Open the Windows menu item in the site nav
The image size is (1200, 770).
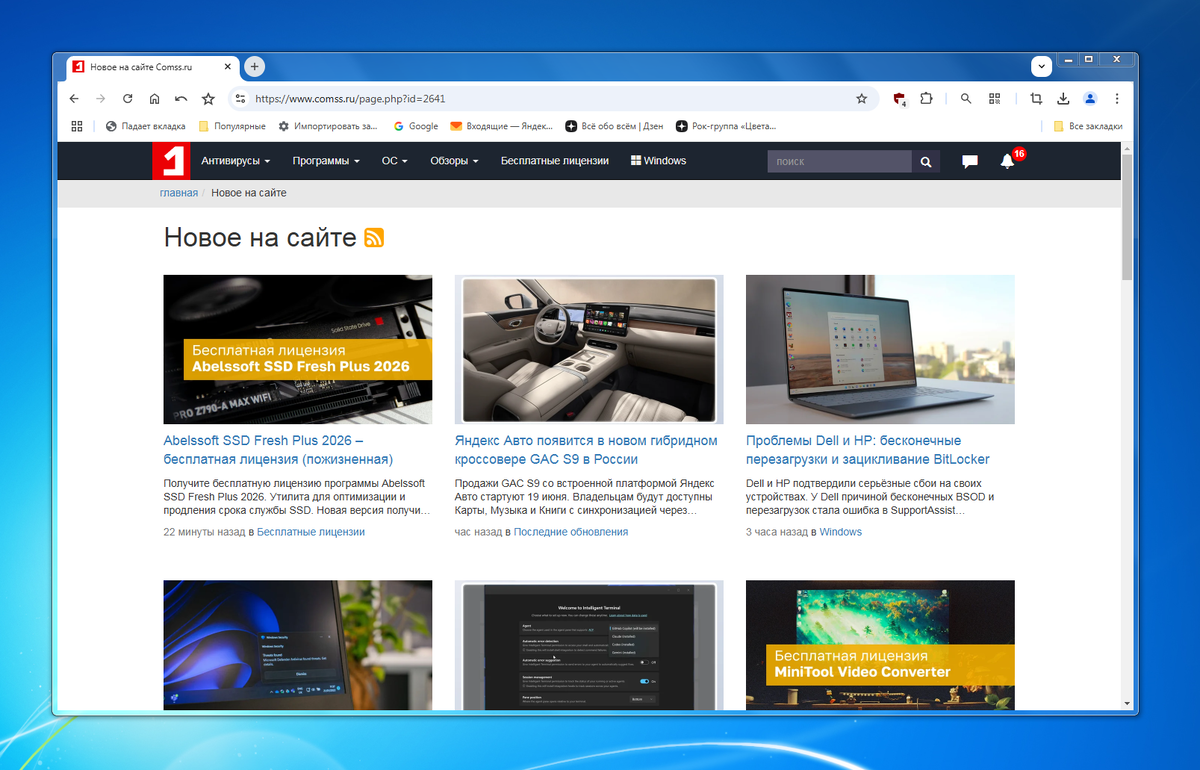point(658,161)
